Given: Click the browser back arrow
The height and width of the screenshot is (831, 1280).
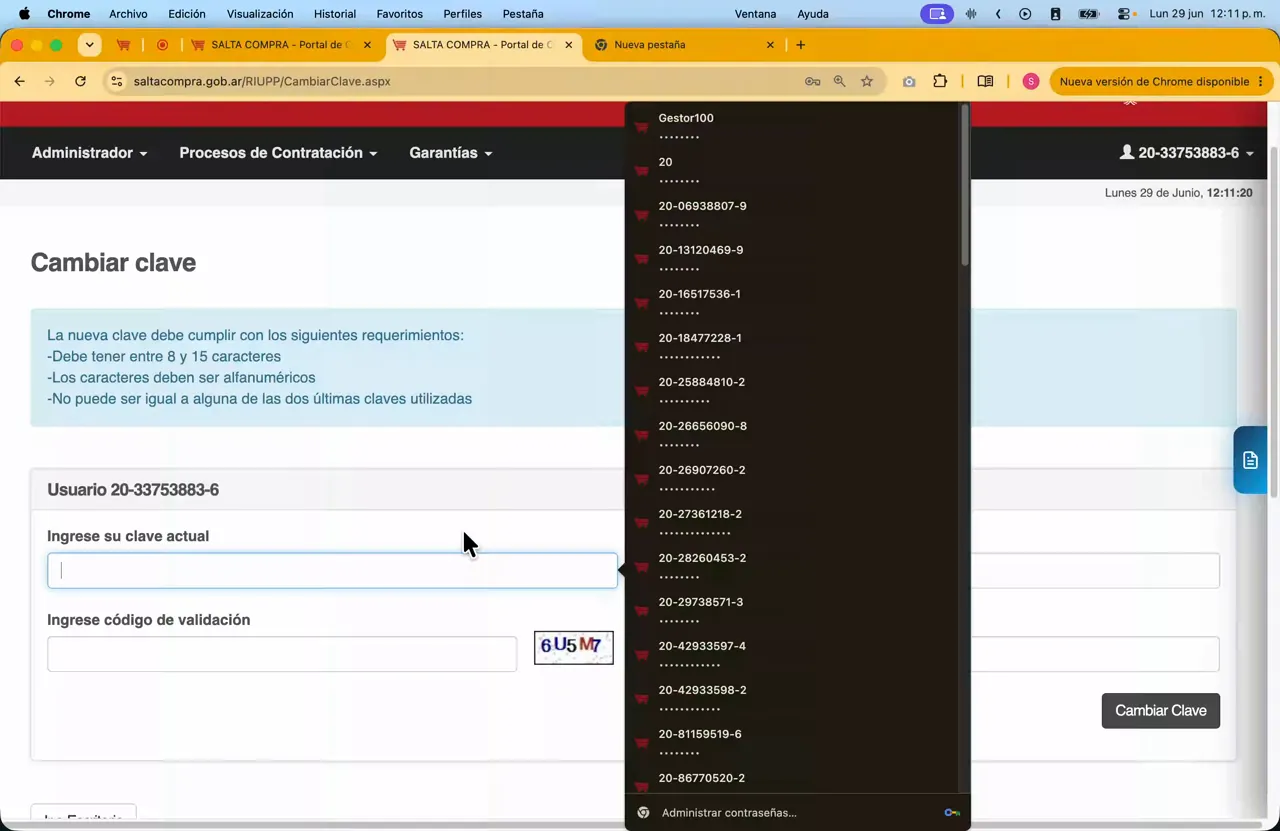Looking at the screenshot, I should [20, 81].
